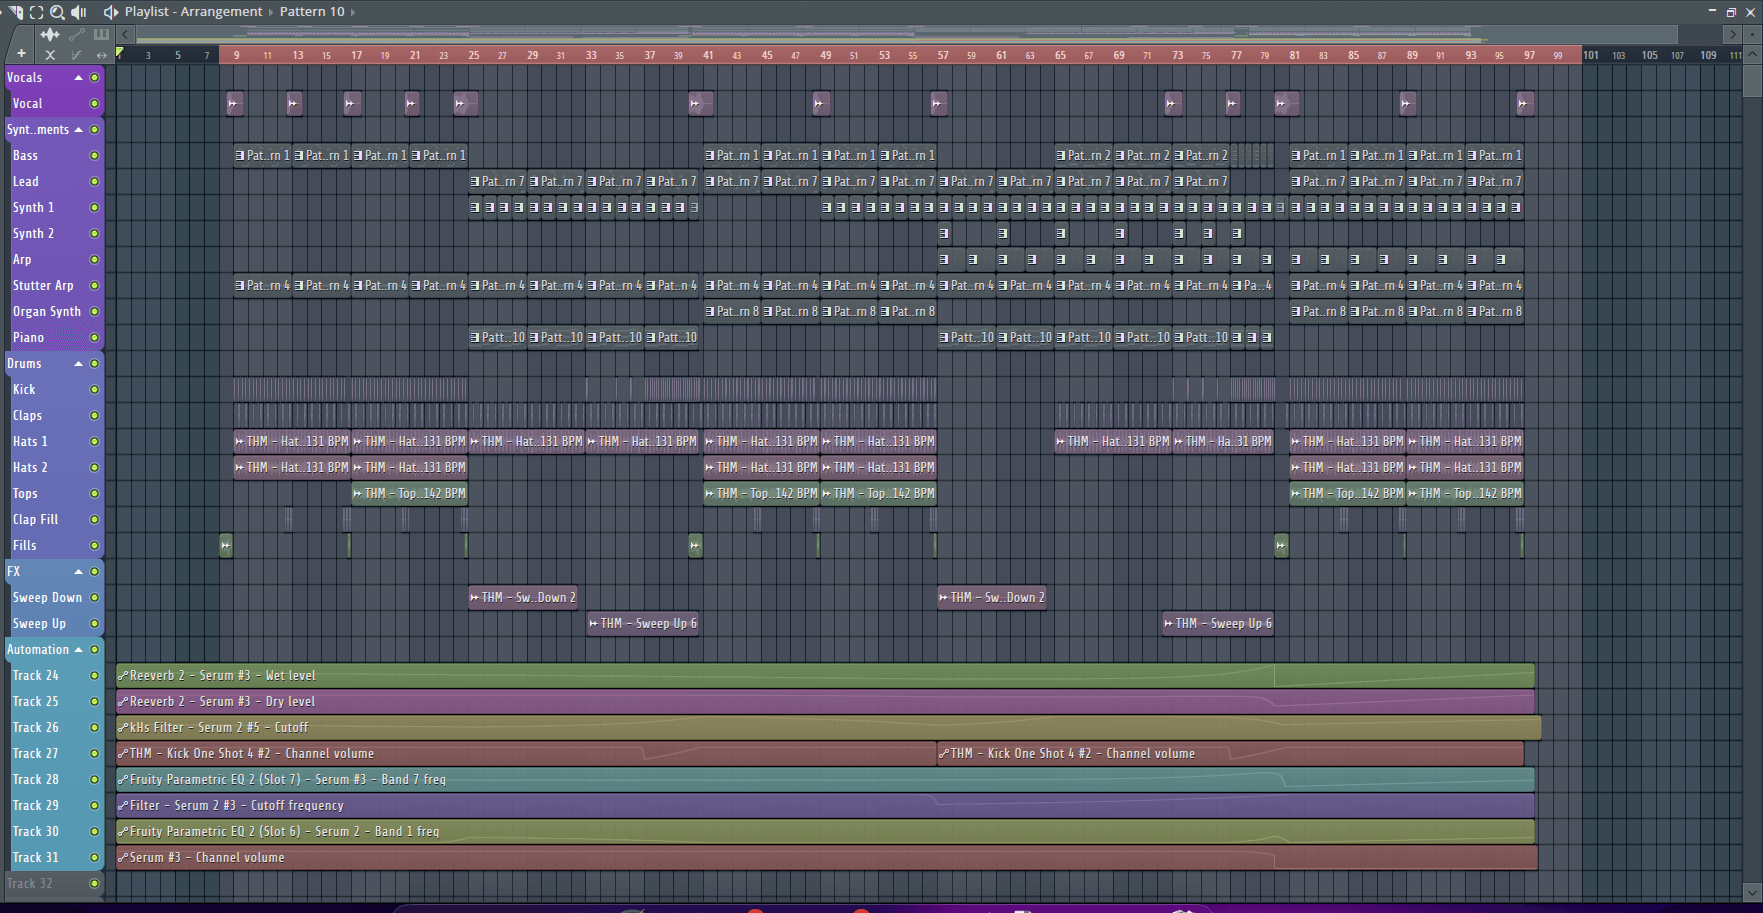Select the Zoom magnifier tool in the playlist toolbar

tap(58, 13)
